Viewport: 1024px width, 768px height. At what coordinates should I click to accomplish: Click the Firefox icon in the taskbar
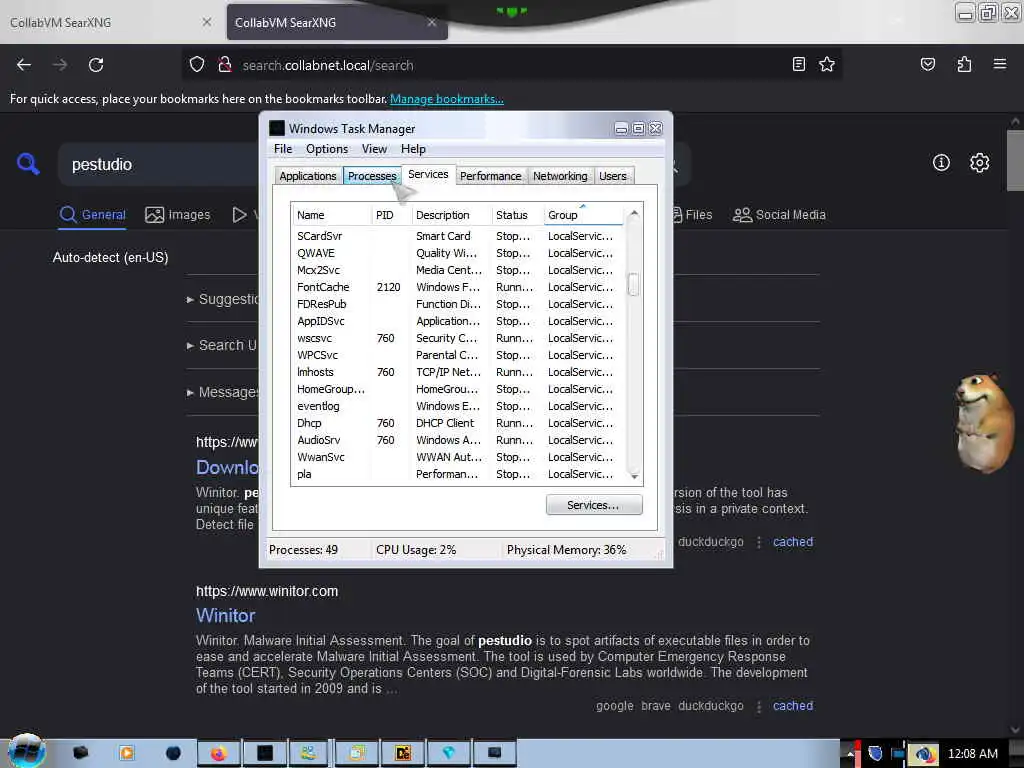coord(219,753)
